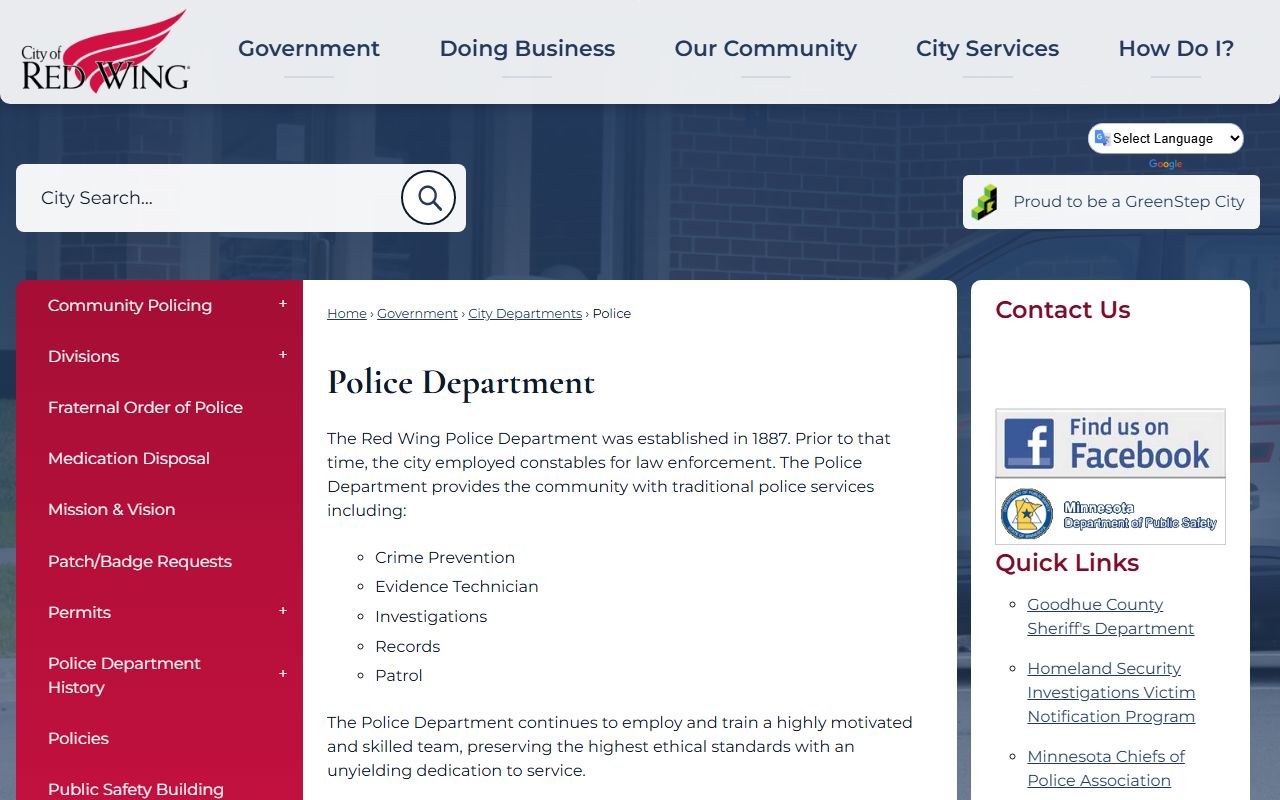
Task: Click the magnifying glass search button
Action: point(428,198)
